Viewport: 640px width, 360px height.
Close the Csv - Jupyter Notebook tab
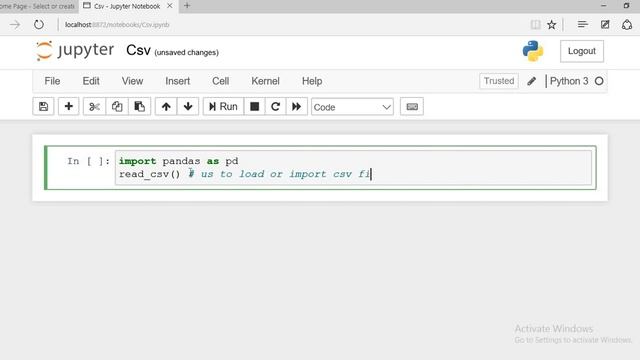point(170,6)
